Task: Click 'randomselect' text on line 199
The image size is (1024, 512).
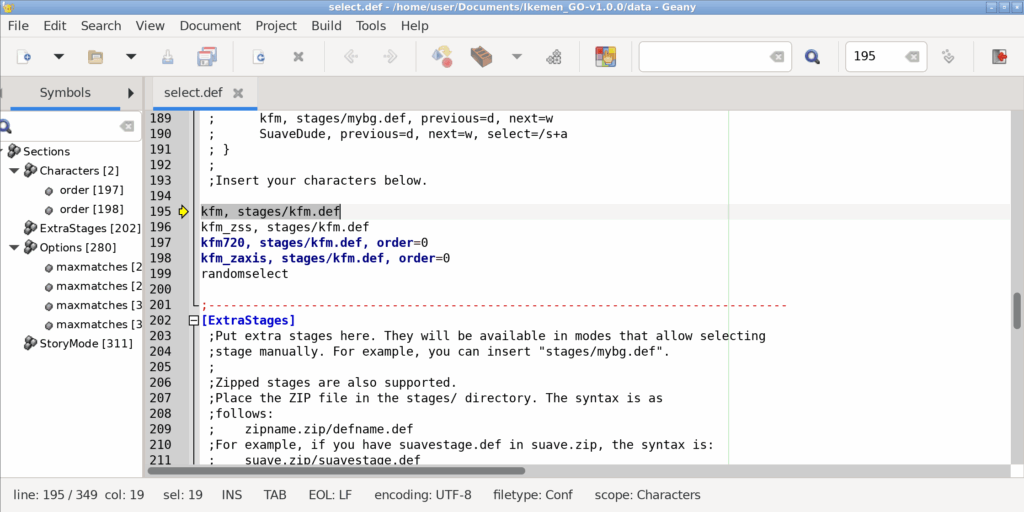Action: pyautogui.click(x=244, y=274)
